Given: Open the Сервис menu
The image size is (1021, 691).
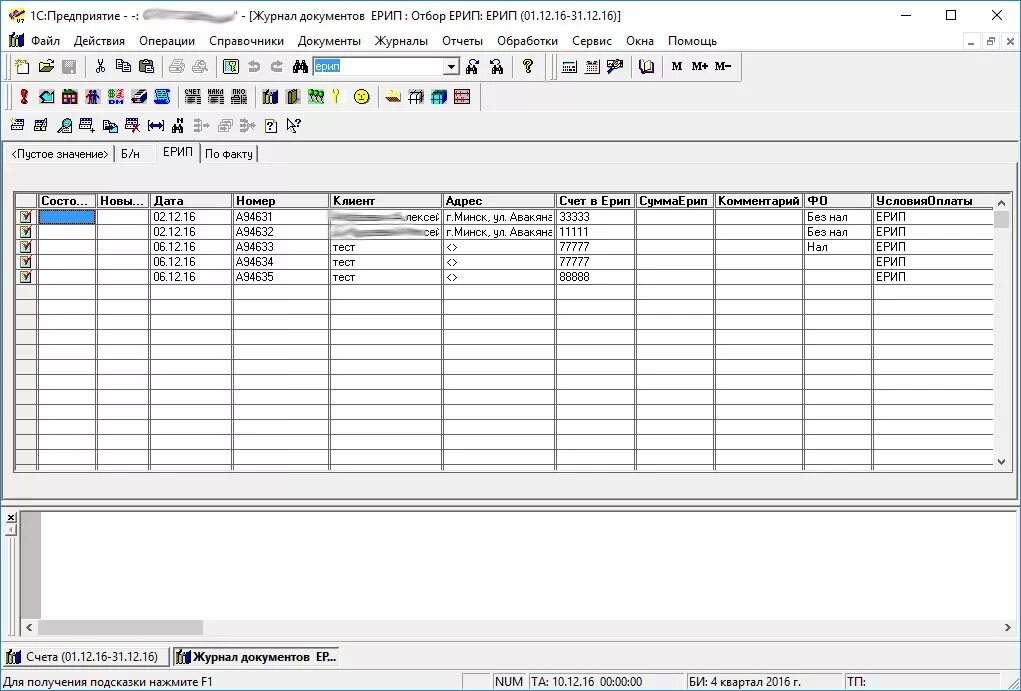Looking at the screenshot, I should (592, 41).
